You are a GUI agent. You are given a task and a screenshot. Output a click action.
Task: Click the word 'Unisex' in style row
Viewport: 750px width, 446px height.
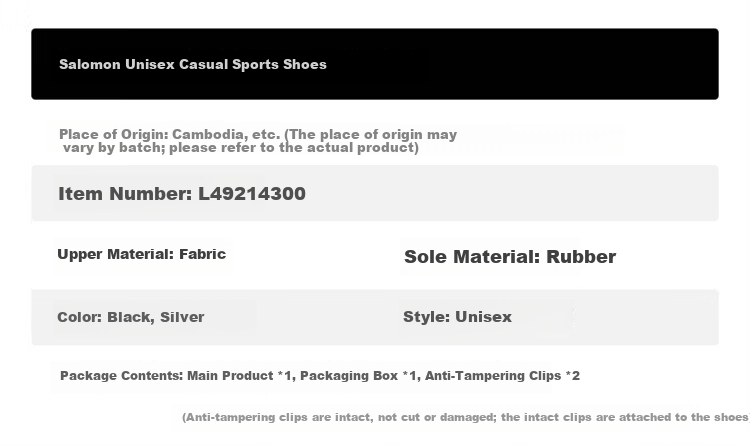(484, 317)
